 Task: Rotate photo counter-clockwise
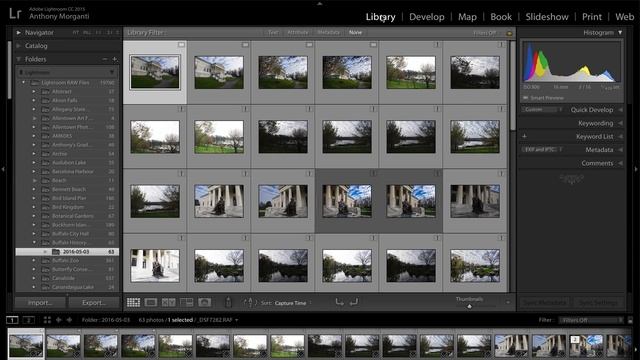tap(340, 302)
